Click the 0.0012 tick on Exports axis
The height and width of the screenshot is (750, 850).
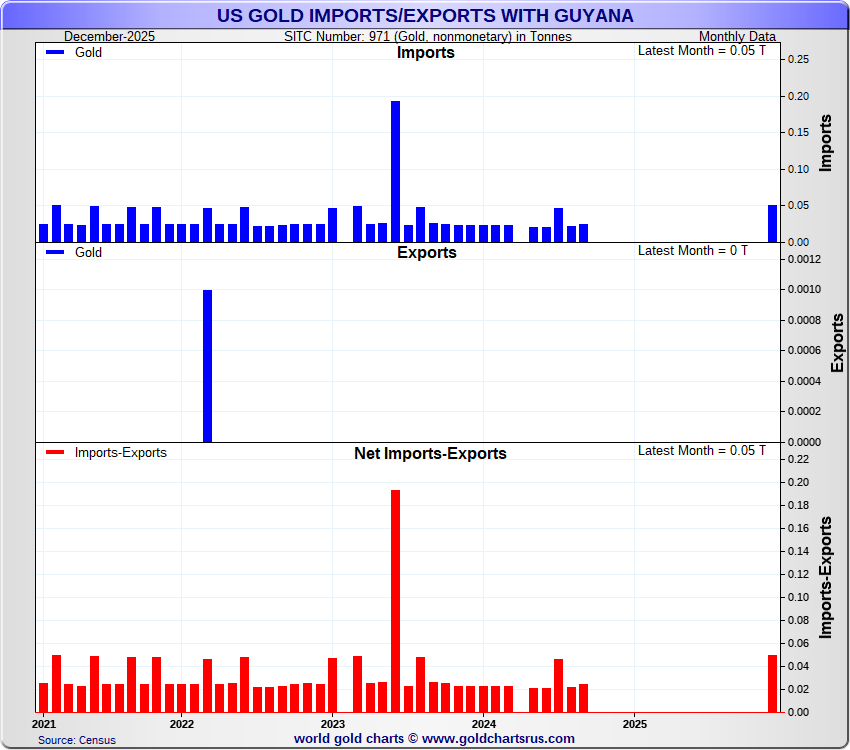pos(804,259)
